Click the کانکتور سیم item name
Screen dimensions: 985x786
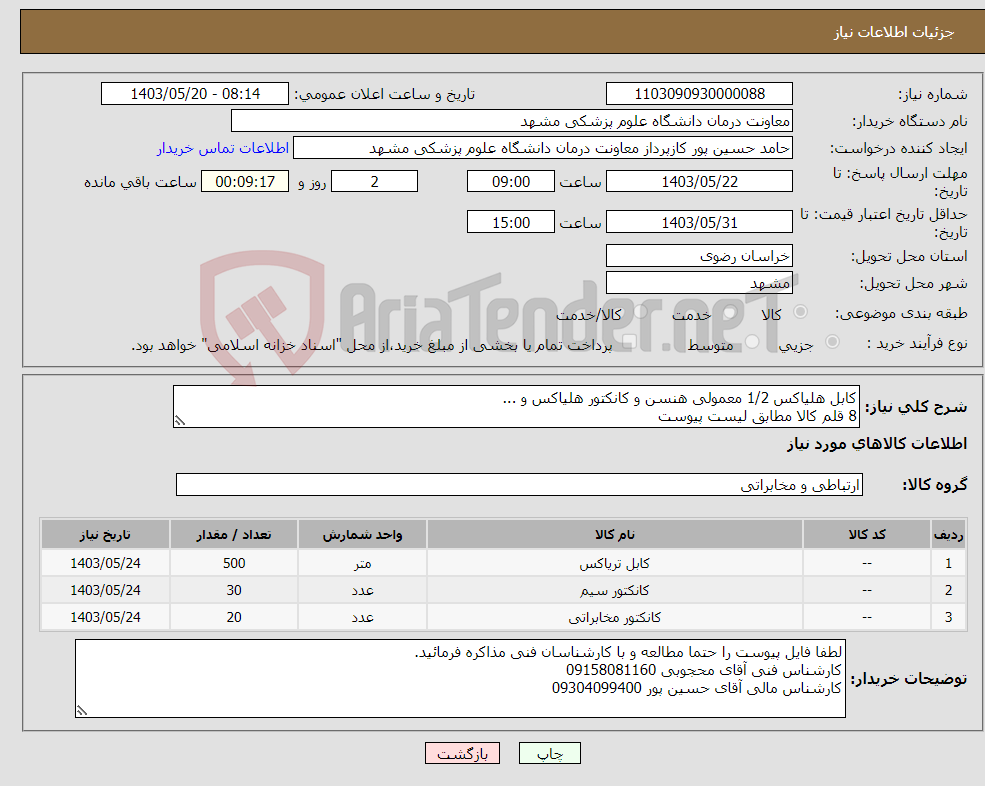tap(614, 591)
